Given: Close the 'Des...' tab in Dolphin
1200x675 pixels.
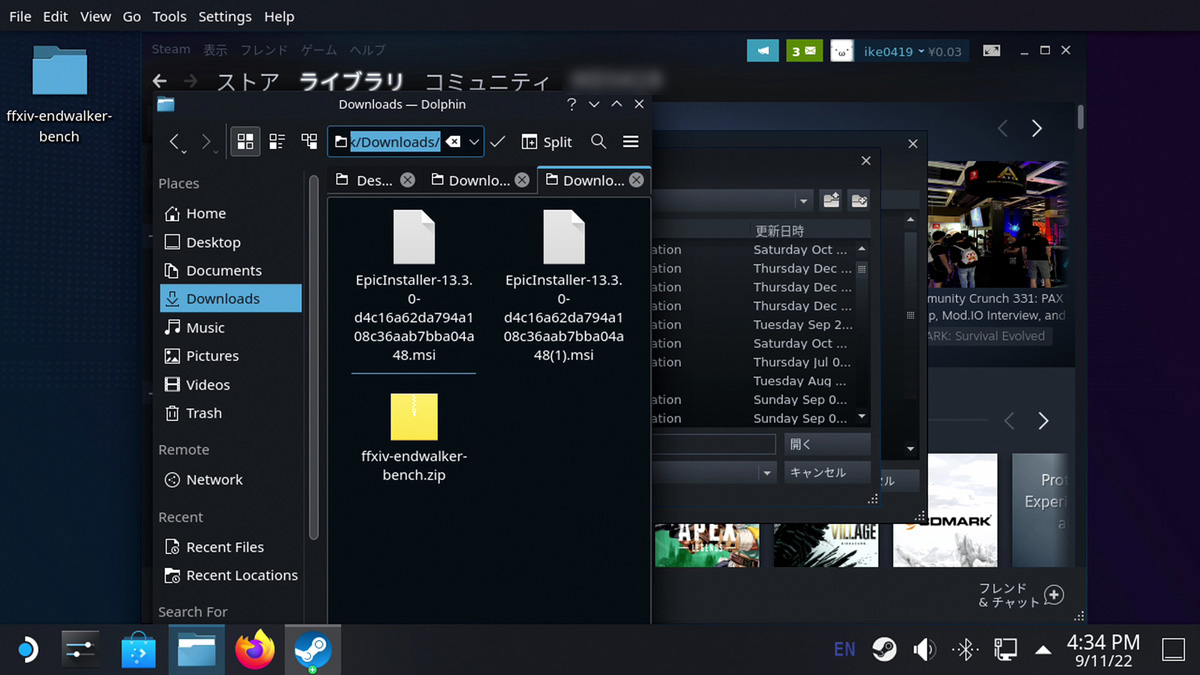Looking at the screenshot, I should (407, 180).
